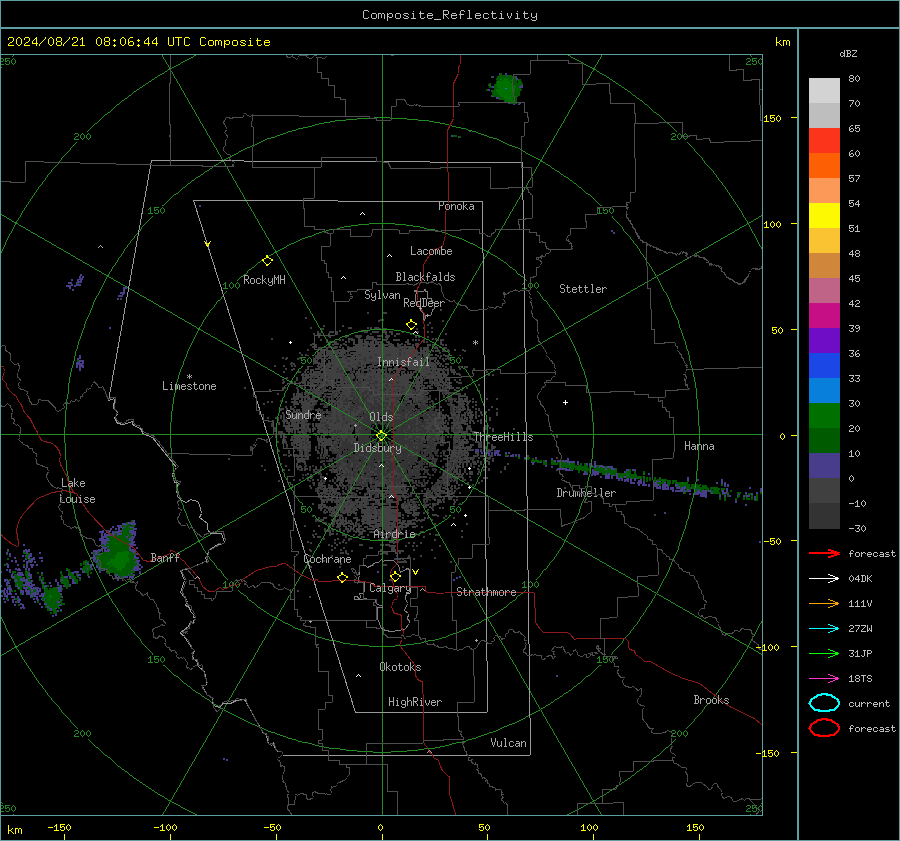Pick the white 70 dBZ swatch at top
The image size is (900, 841).
tap(824, 91)
